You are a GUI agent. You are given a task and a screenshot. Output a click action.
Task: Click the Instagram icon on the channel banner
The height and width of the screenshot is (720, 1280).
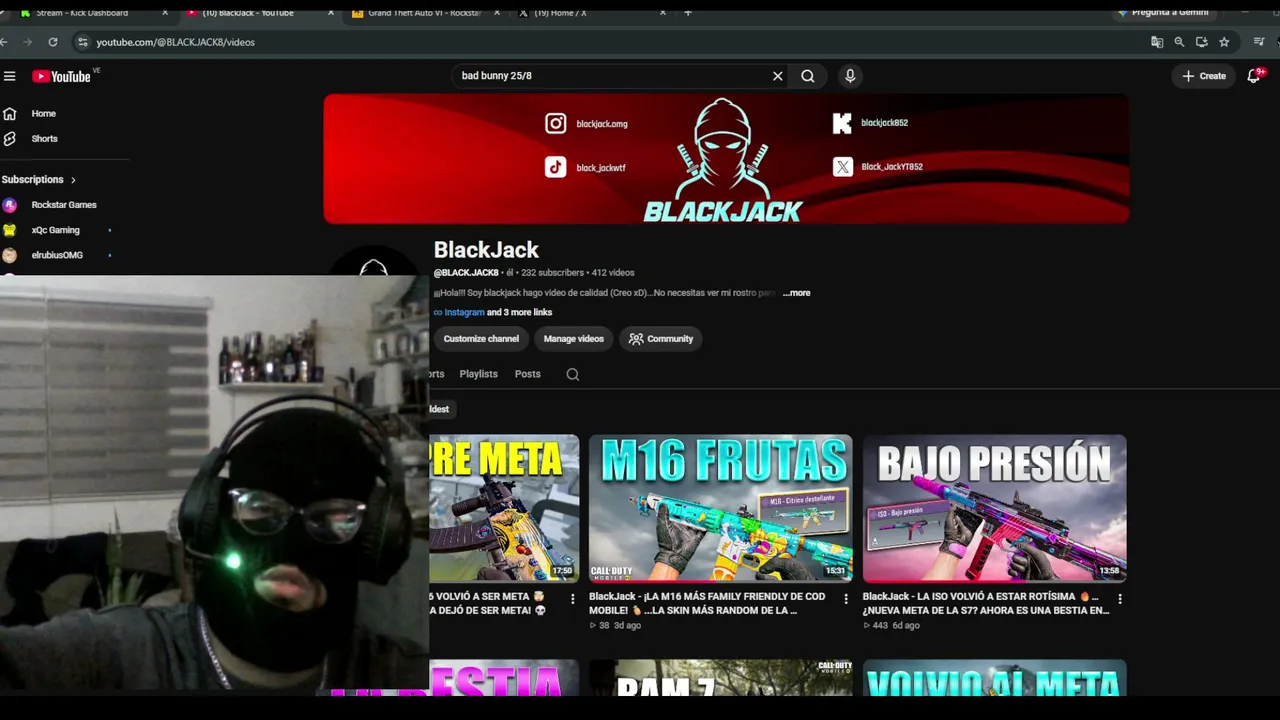click(x=556, y=124)
